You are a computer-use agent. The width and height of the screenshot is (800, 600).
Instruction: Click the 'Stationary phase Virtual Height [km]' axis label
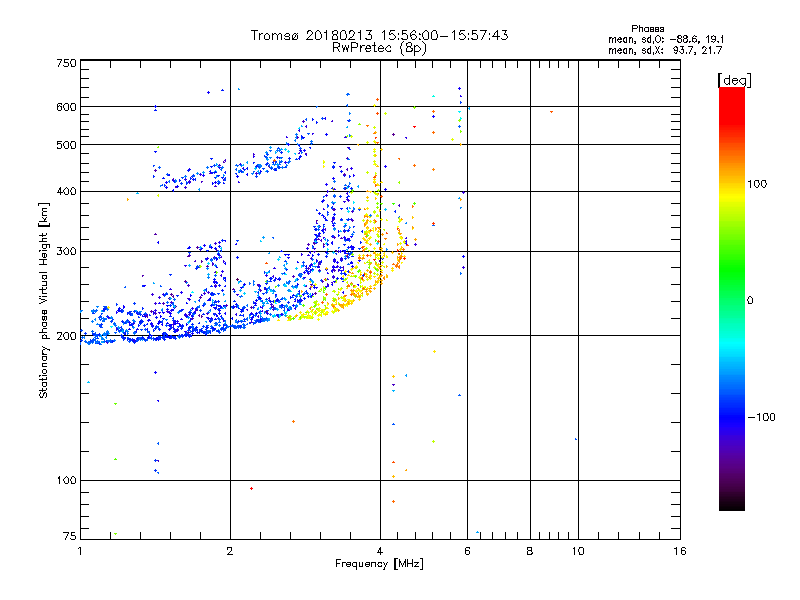coord(44,301)
